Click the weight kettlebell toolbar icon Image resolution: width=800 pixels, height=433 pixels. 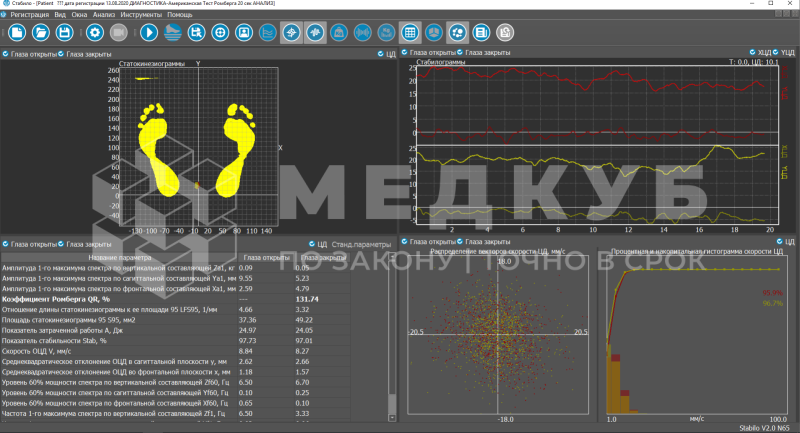coord(339,33)
